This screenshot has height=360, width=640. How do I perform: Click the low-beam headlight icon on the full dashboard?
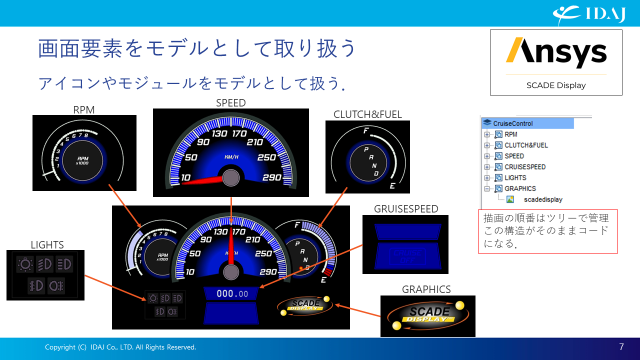tap(165, 298)
